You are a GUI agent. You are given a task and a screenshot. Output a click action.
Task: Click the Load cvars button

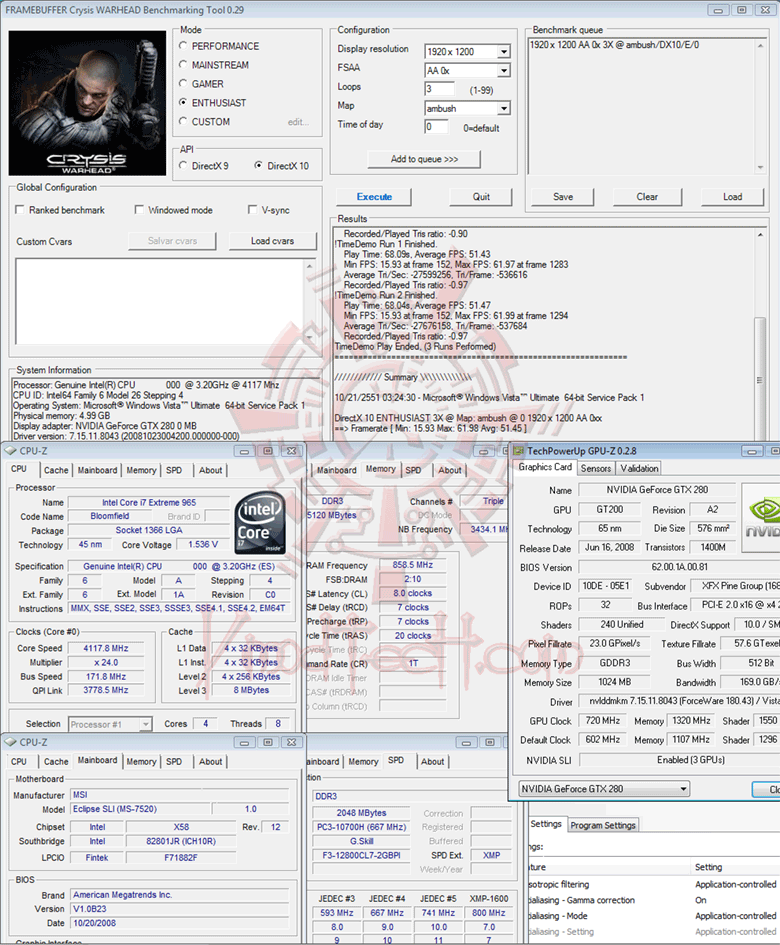pos(272,240)
